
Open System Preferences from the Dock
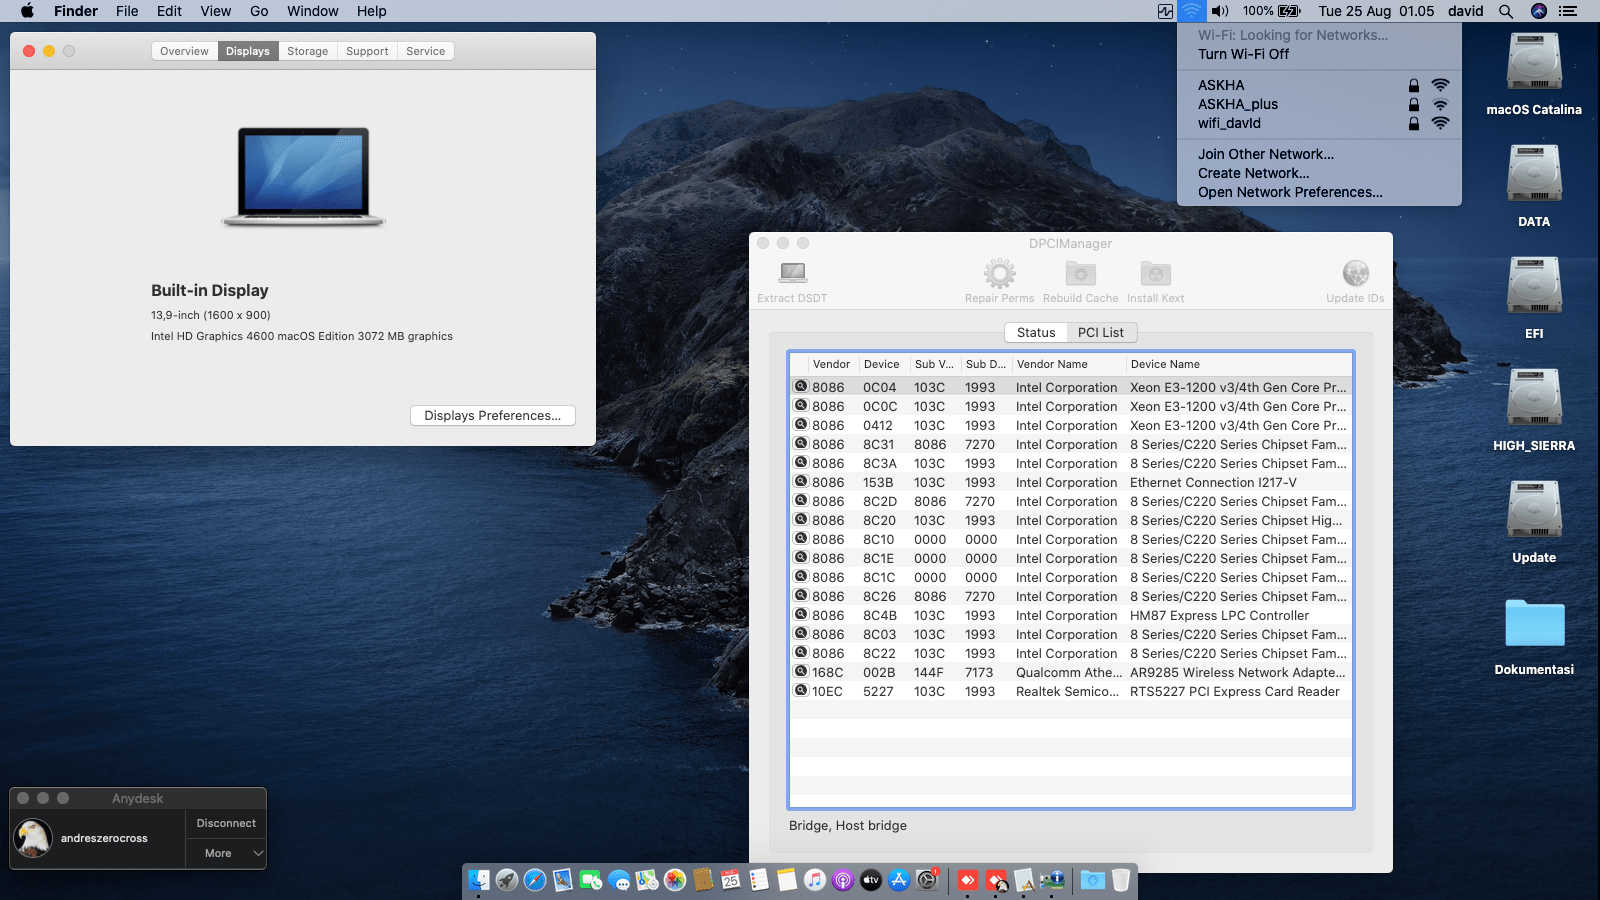(x=927, y=880)
